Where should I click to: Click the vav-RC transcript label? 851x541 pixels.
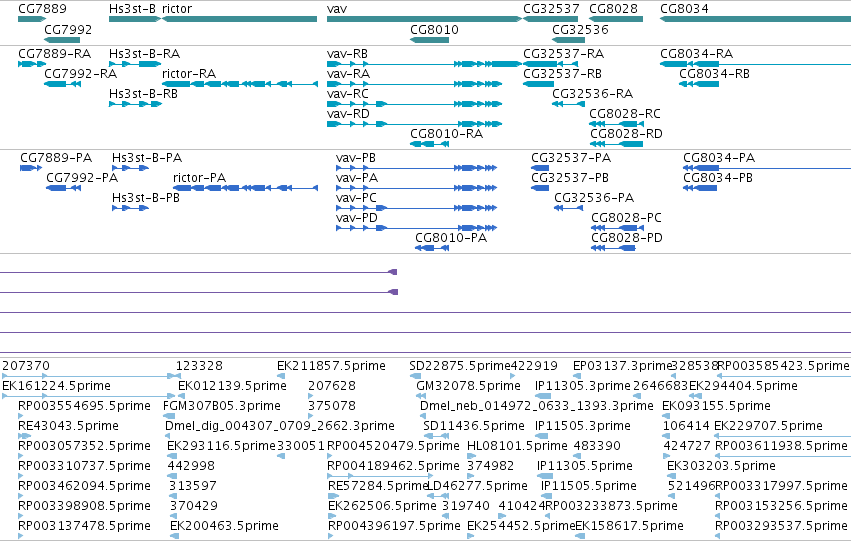tap(348, 93)
